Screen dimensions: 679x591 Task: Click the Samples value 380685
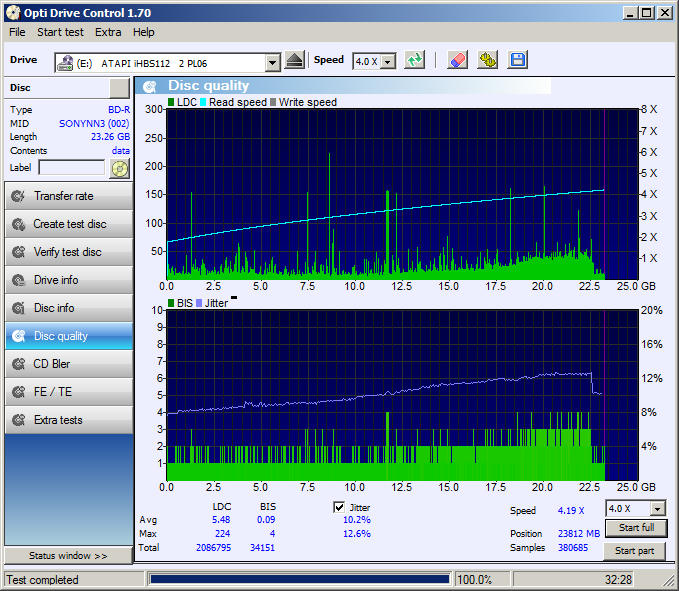pos(573,548)
